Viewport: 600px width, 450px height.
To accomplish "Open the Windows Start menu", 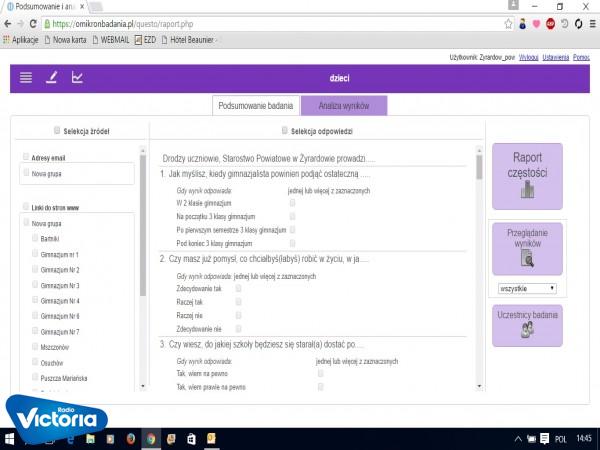I will pos(11,438).
